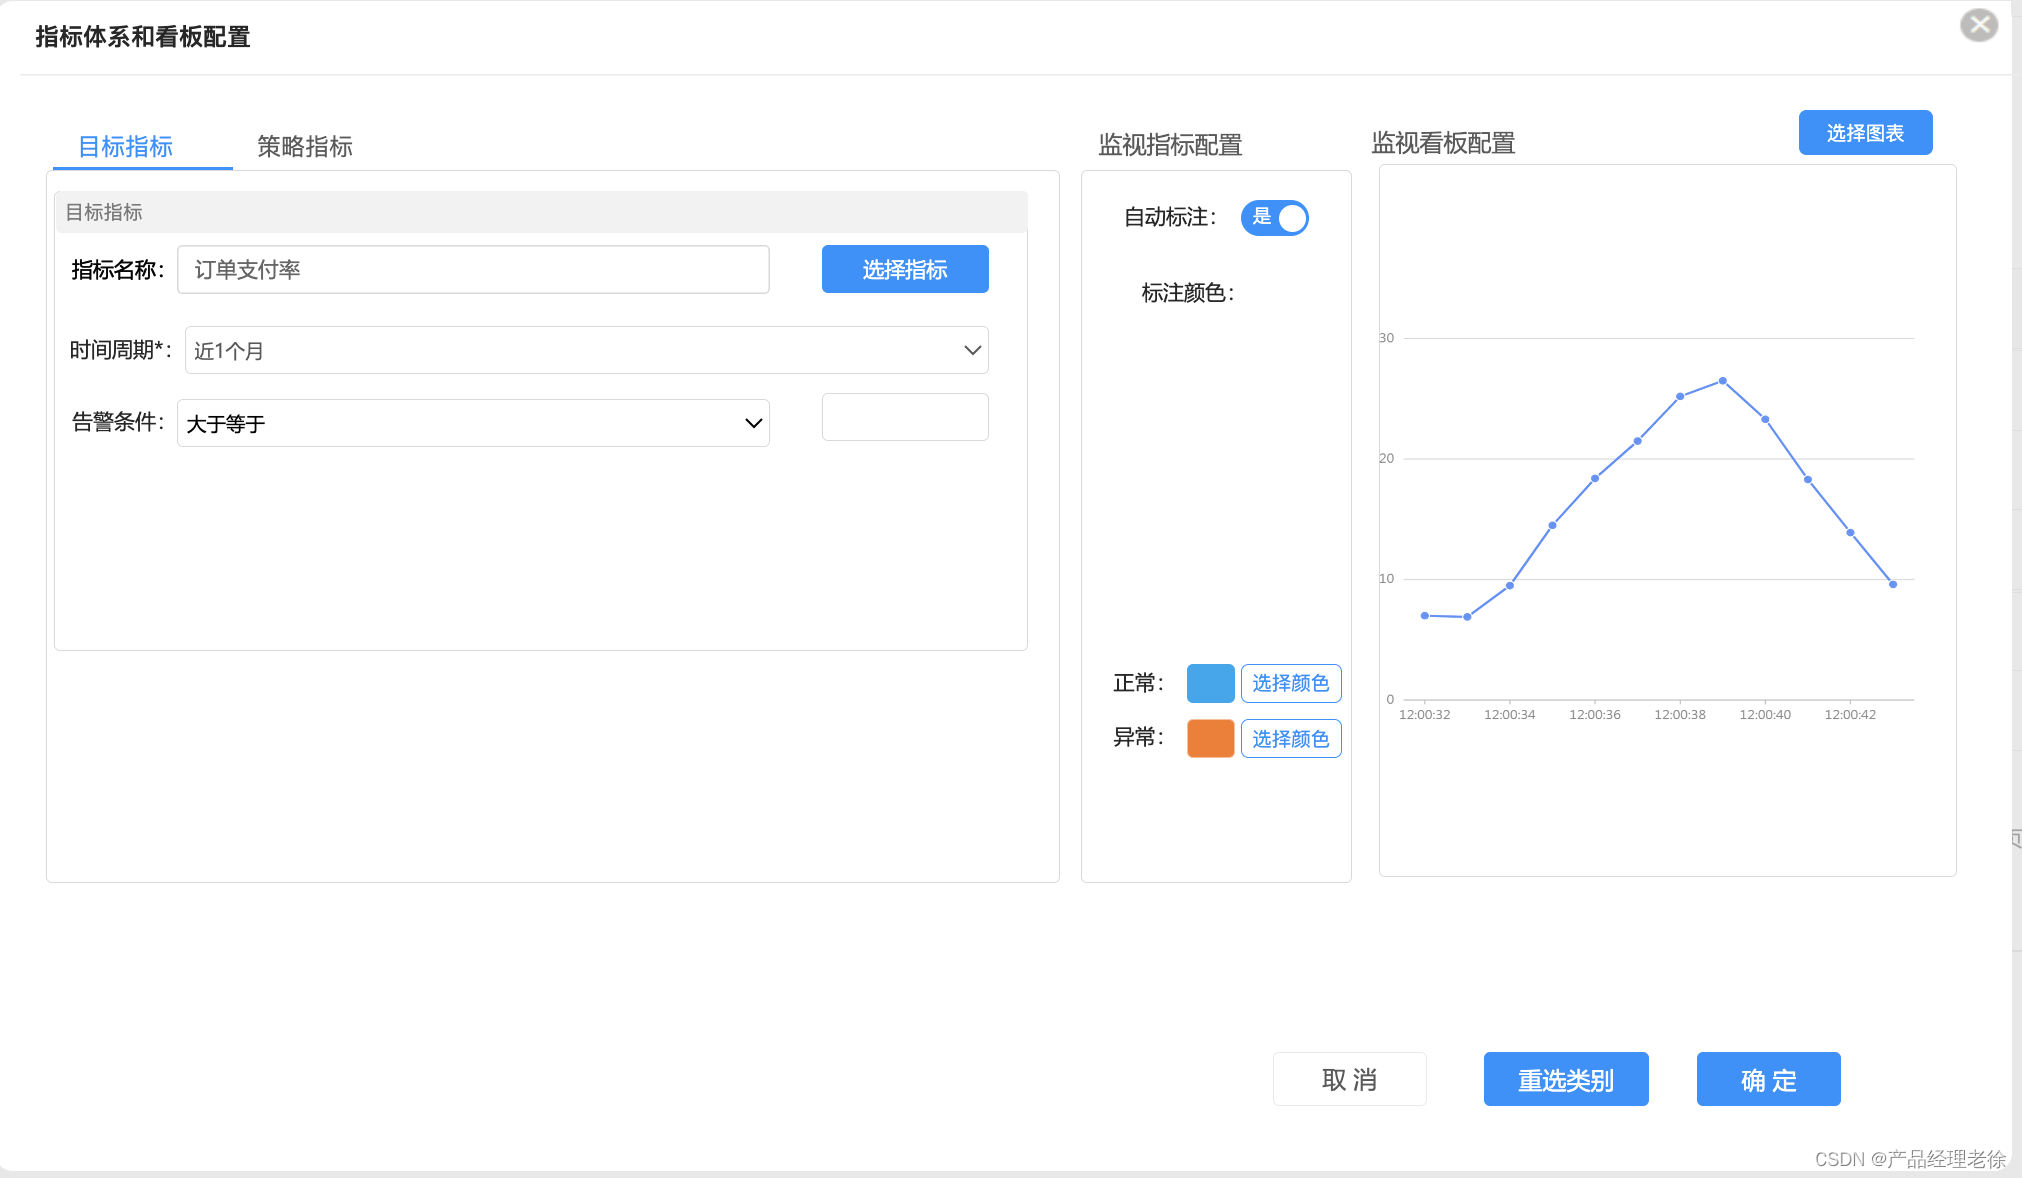
Task: Click the 选择图表 button
Action: (1864, 133)
